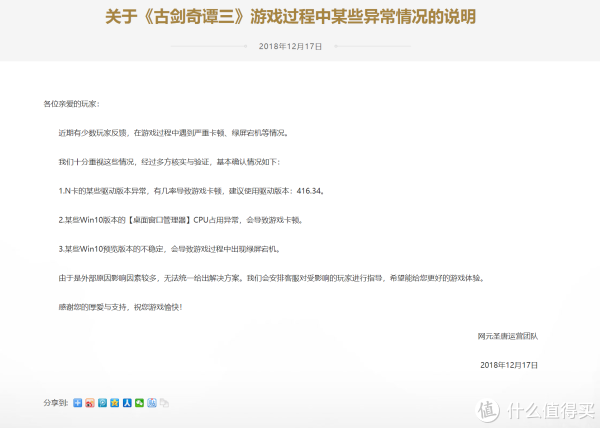Open the blue plus more-sharing icon
Screen dimensions: 600x428
(x=78, y=403)
